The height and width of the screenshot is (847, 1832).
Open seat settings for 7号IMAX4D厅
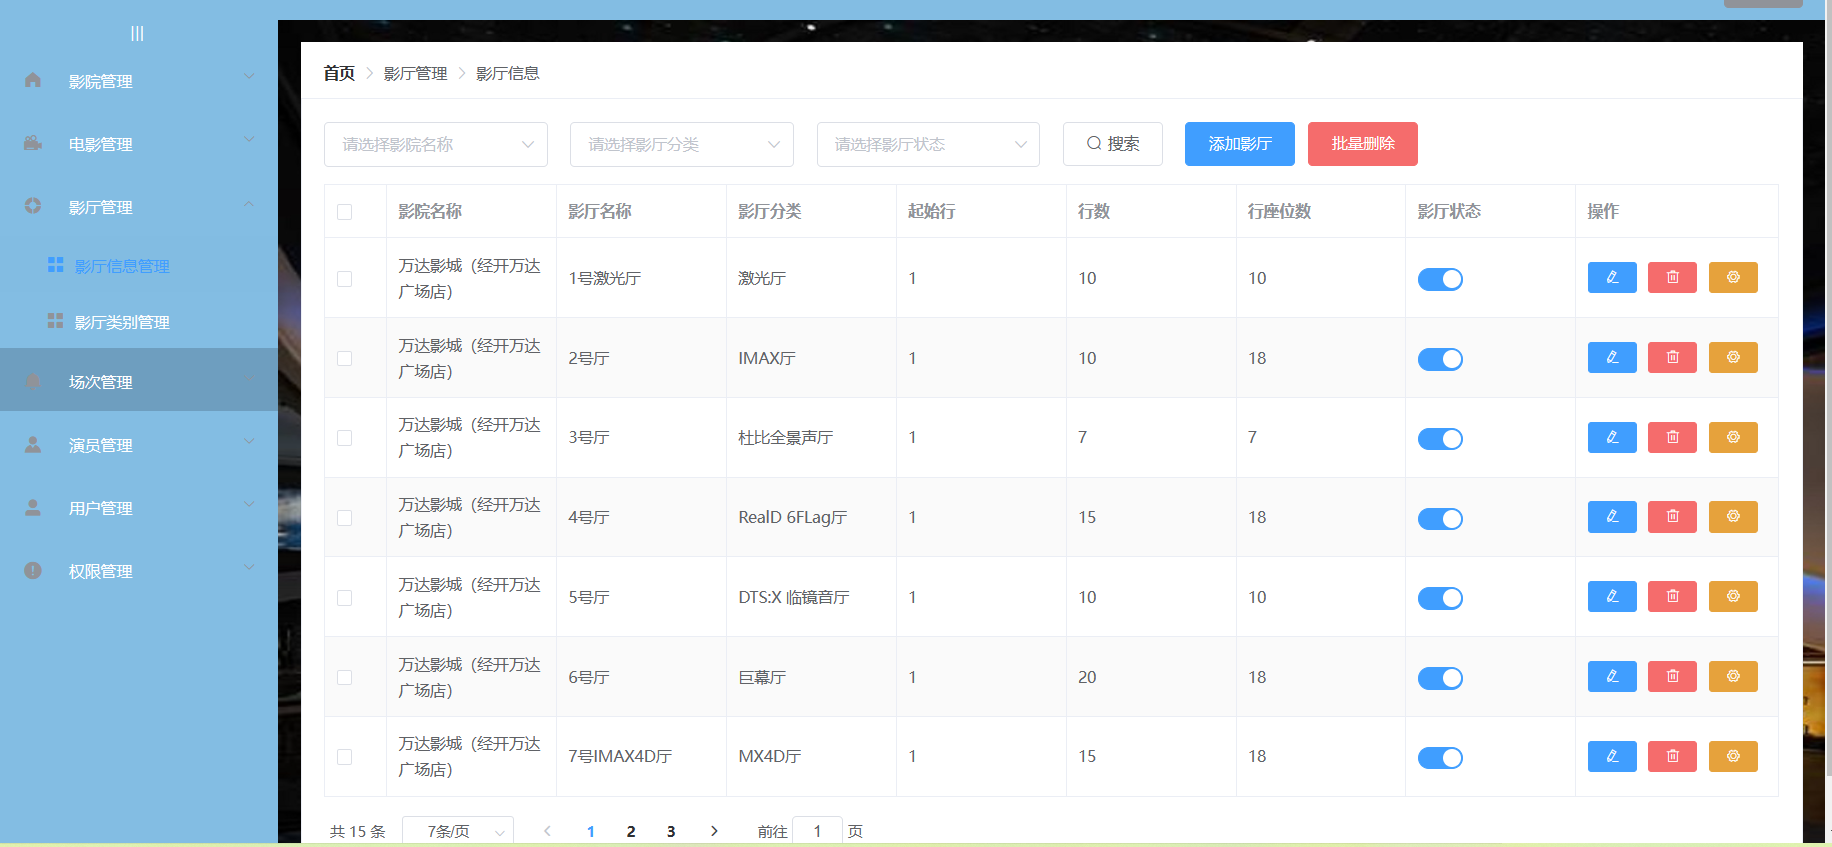tap(1733, 756)
